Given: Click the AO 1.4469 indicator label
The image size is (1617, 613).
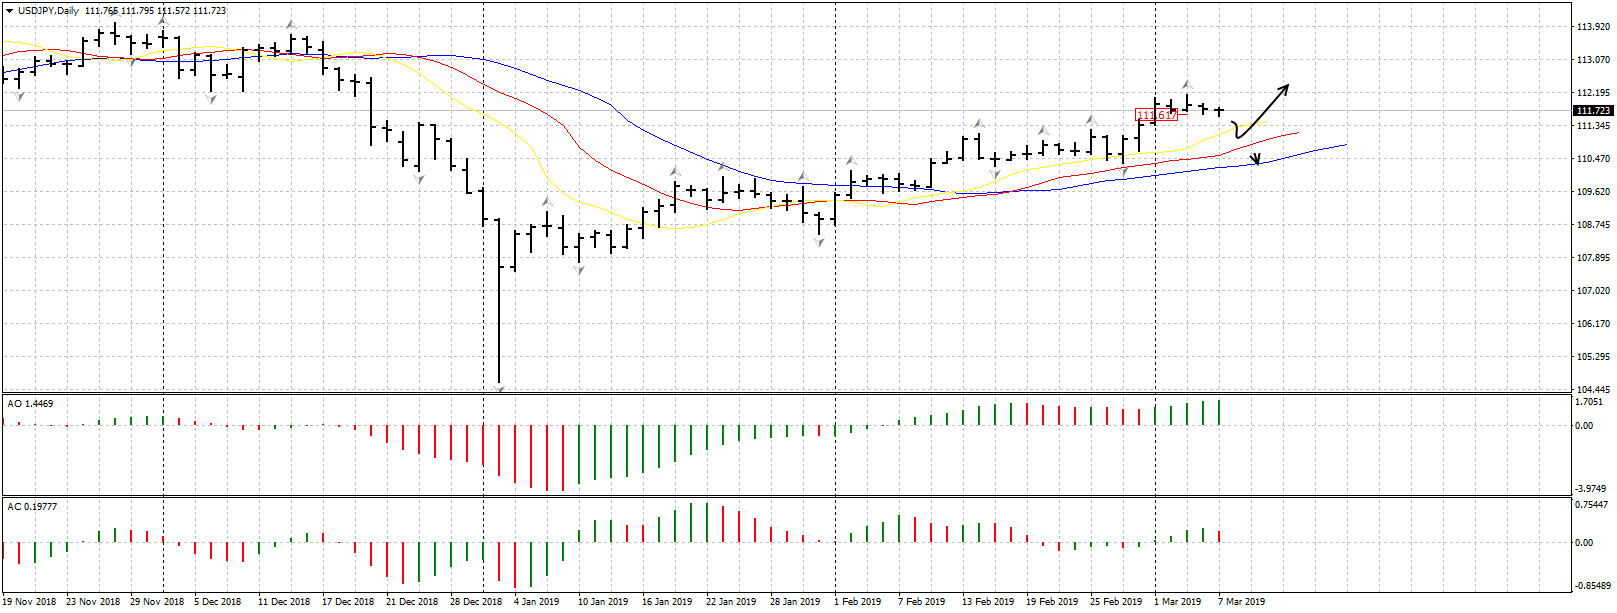Looking at the screenshot, I should [x=31, y=404].
